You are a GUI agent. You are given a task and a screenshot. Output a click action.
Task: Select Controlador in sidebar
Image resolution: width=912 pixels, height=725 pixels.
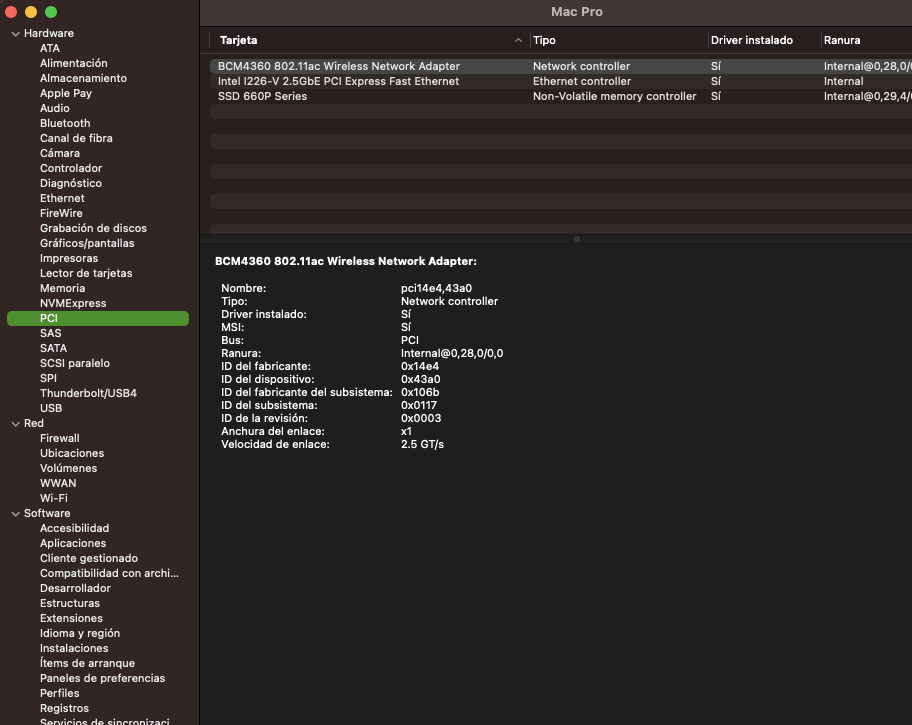[x=71, y=169]
